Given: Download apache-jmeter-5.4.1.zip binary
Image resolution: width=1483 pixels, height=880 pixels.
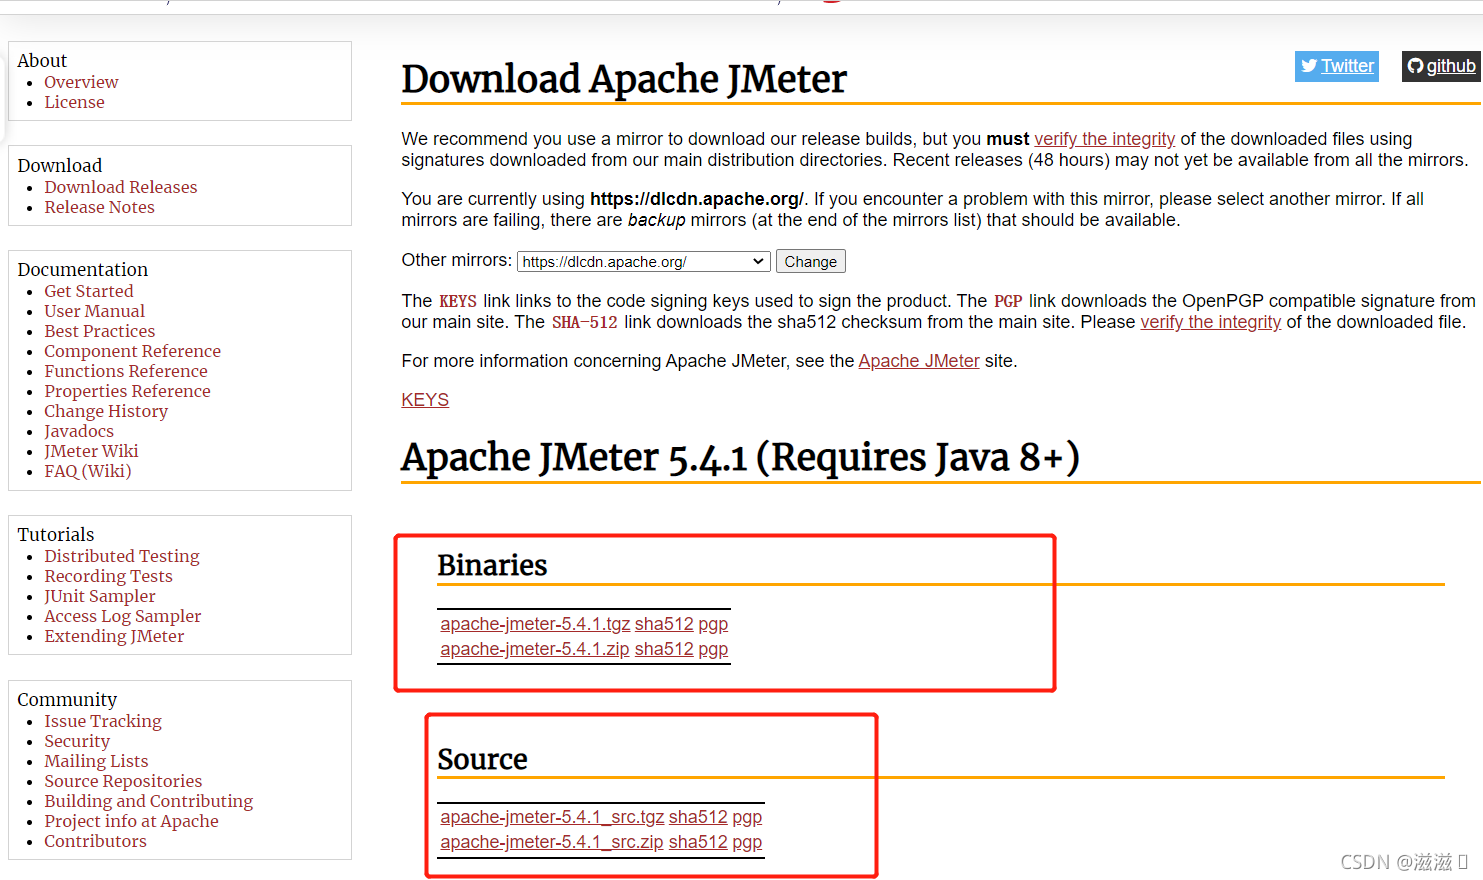Looking at the screenshot, I should pyautogui.click(x=535, y=649).
